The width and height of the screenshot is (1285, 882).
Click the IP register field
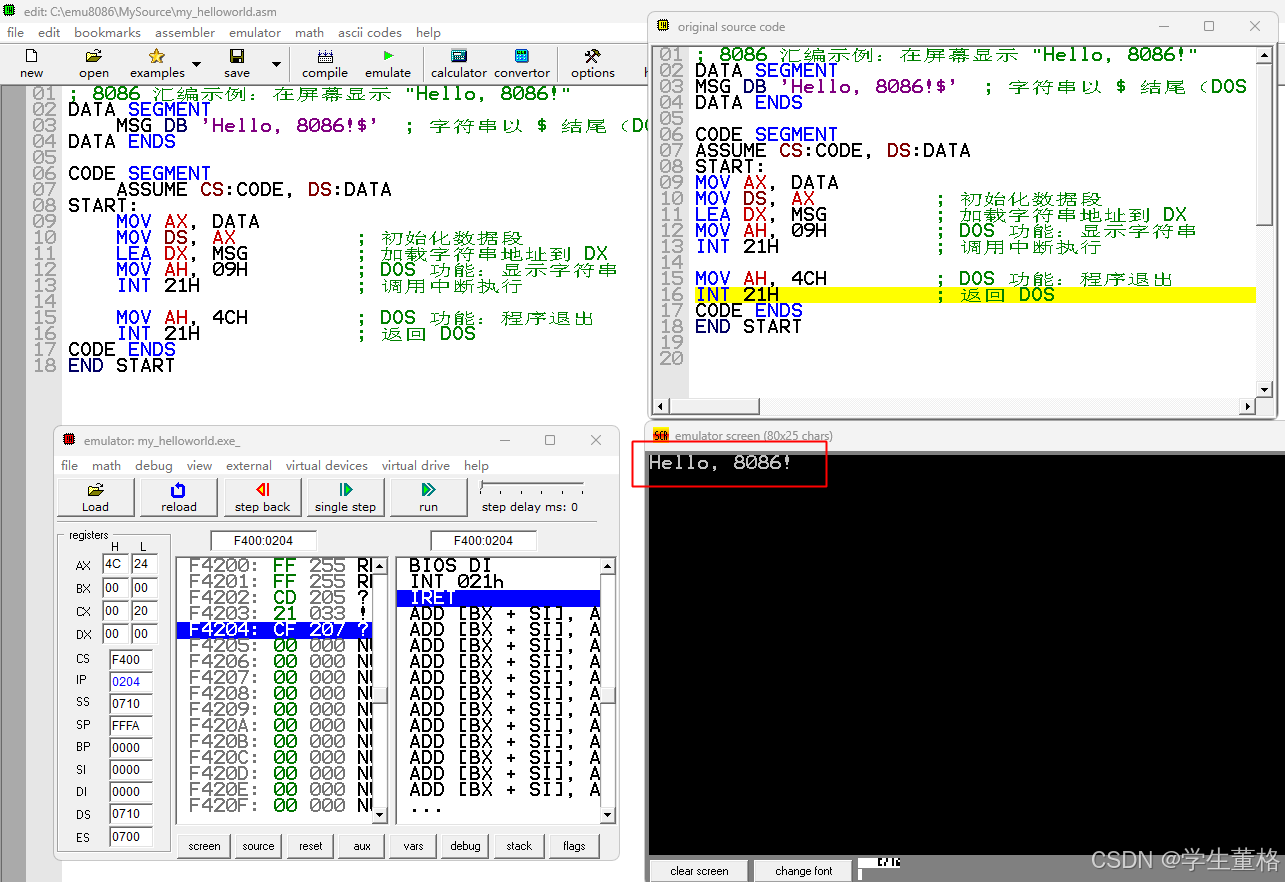pos(131,682)
